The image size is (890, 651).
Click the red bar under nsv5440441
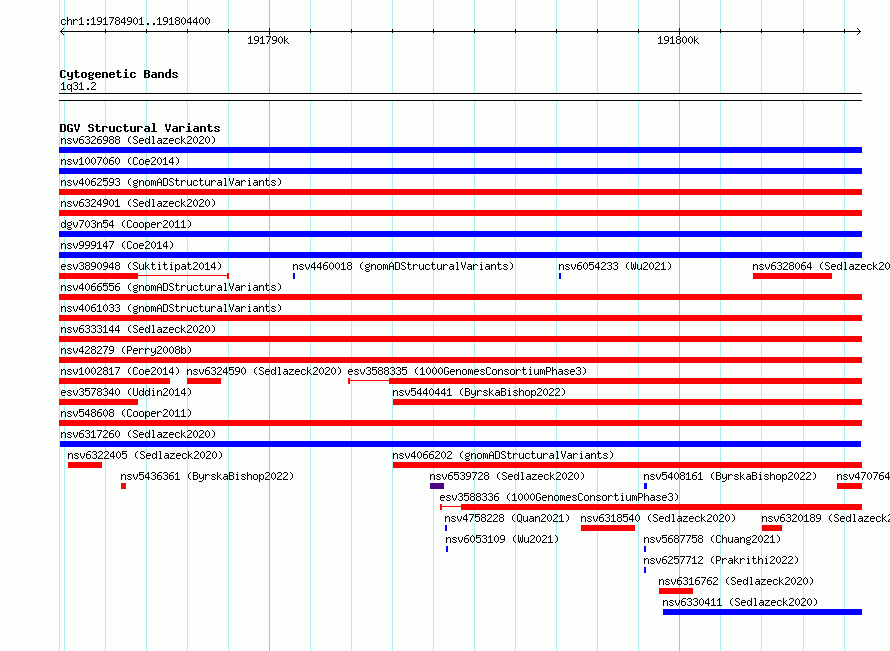click(627, 402)
